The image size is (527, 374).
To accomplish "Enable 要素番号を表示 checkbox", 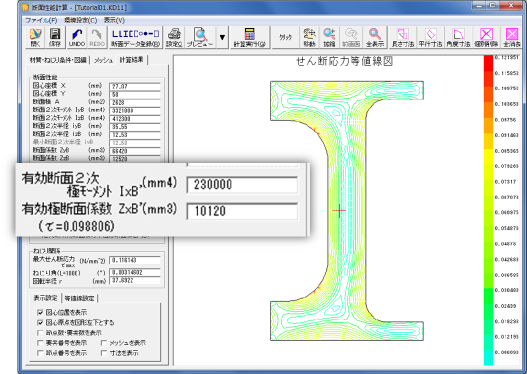I will tap(40, 343).
